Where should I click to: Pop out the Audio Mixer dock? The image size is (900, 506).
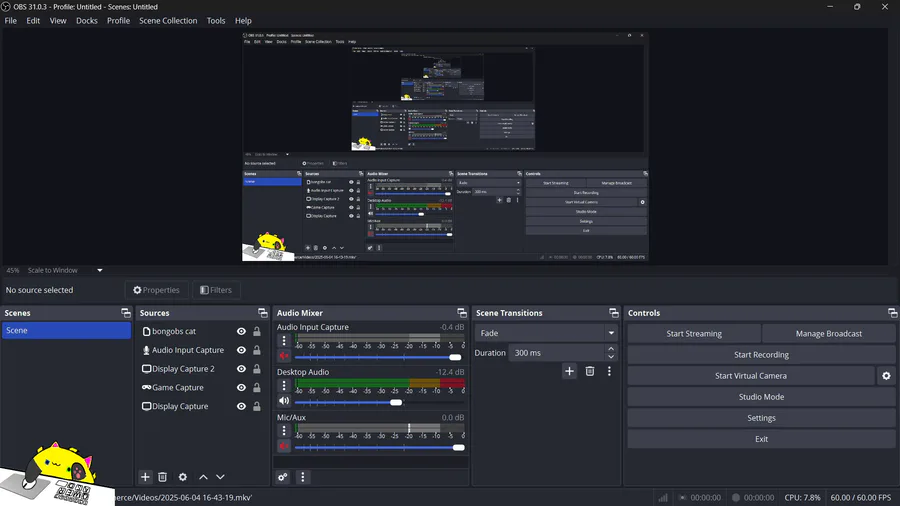[x=462, y=313]
